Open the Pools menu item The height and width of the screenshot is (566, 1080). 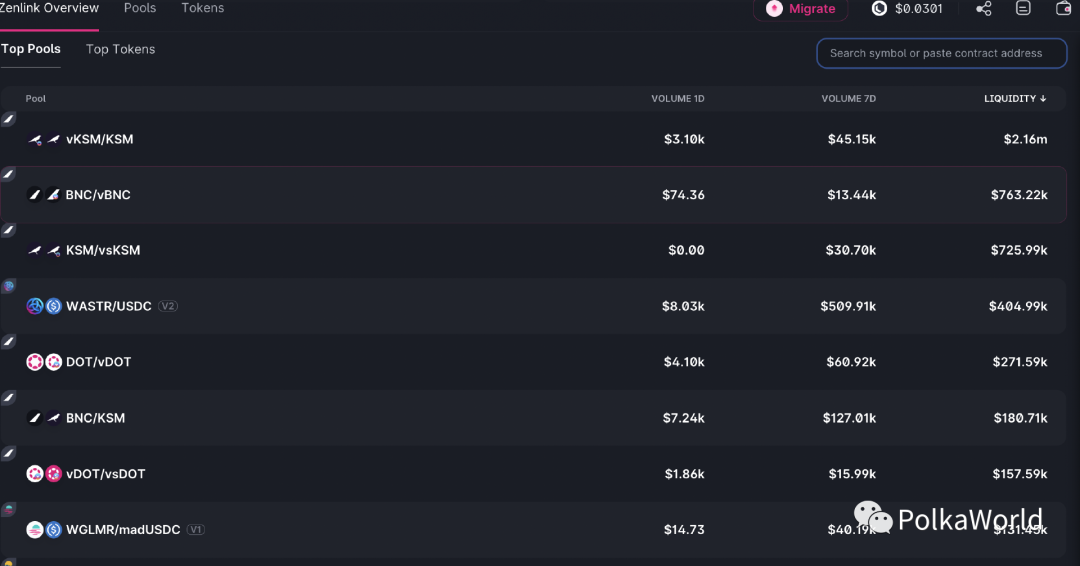pos(140,8)
